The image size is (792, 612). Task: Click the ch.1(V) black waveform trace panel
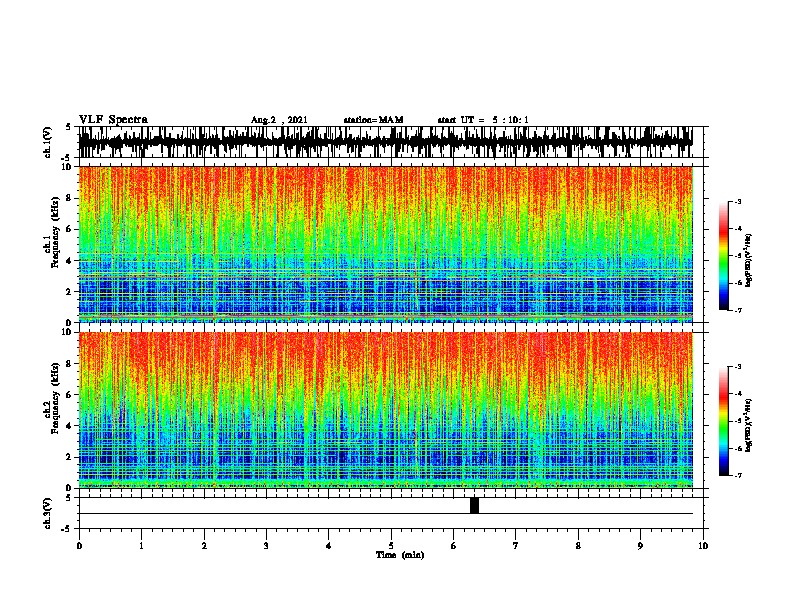pyautogui.click(x=385, y=142)
